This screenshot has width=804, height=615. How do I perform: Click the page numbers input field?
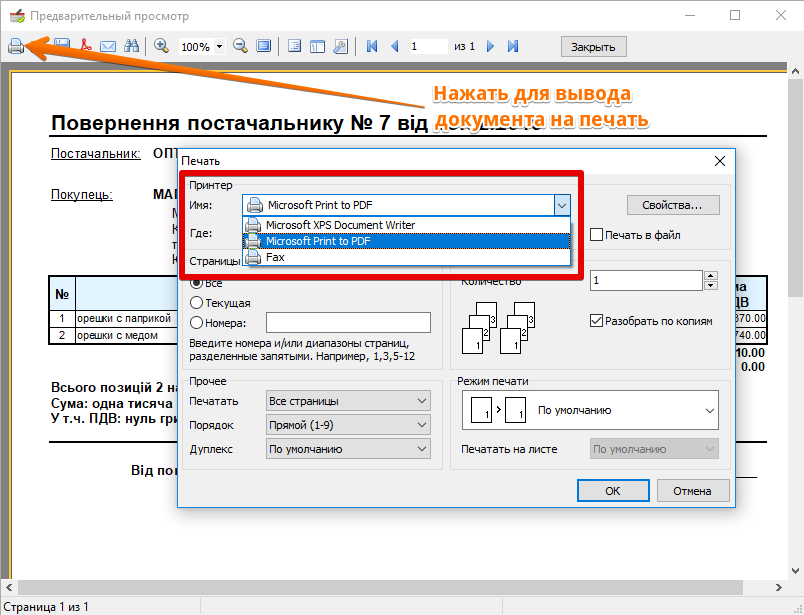point(348,323)
